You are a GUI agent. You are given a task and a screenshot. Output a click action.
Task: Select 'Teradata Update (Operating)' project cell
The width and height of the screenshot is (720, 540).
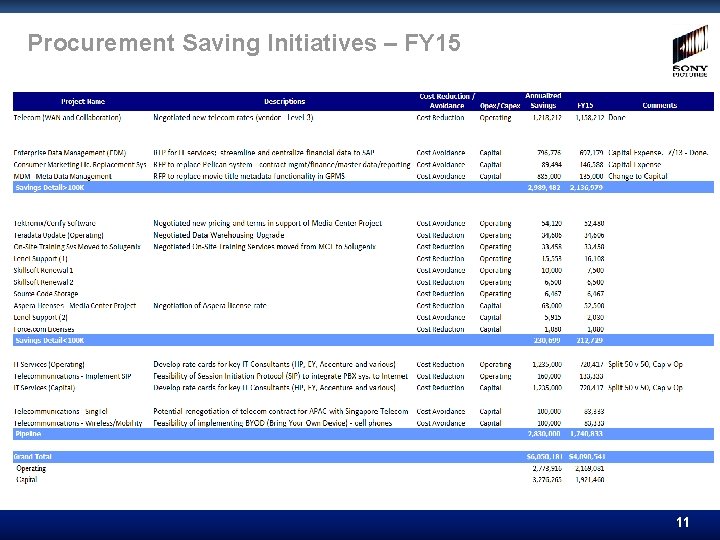(x=58, y=235)
